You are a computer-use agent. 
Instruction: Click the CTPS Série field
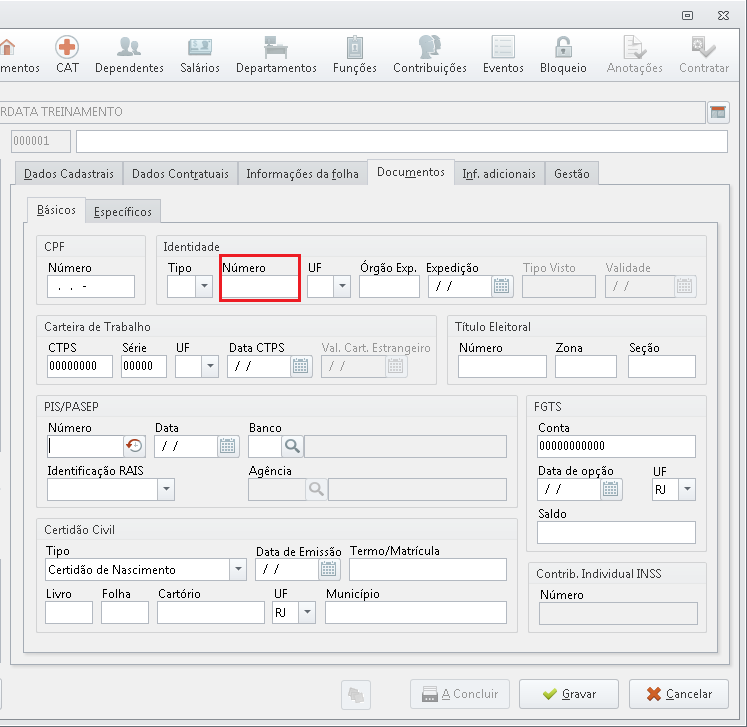point(144,366)
